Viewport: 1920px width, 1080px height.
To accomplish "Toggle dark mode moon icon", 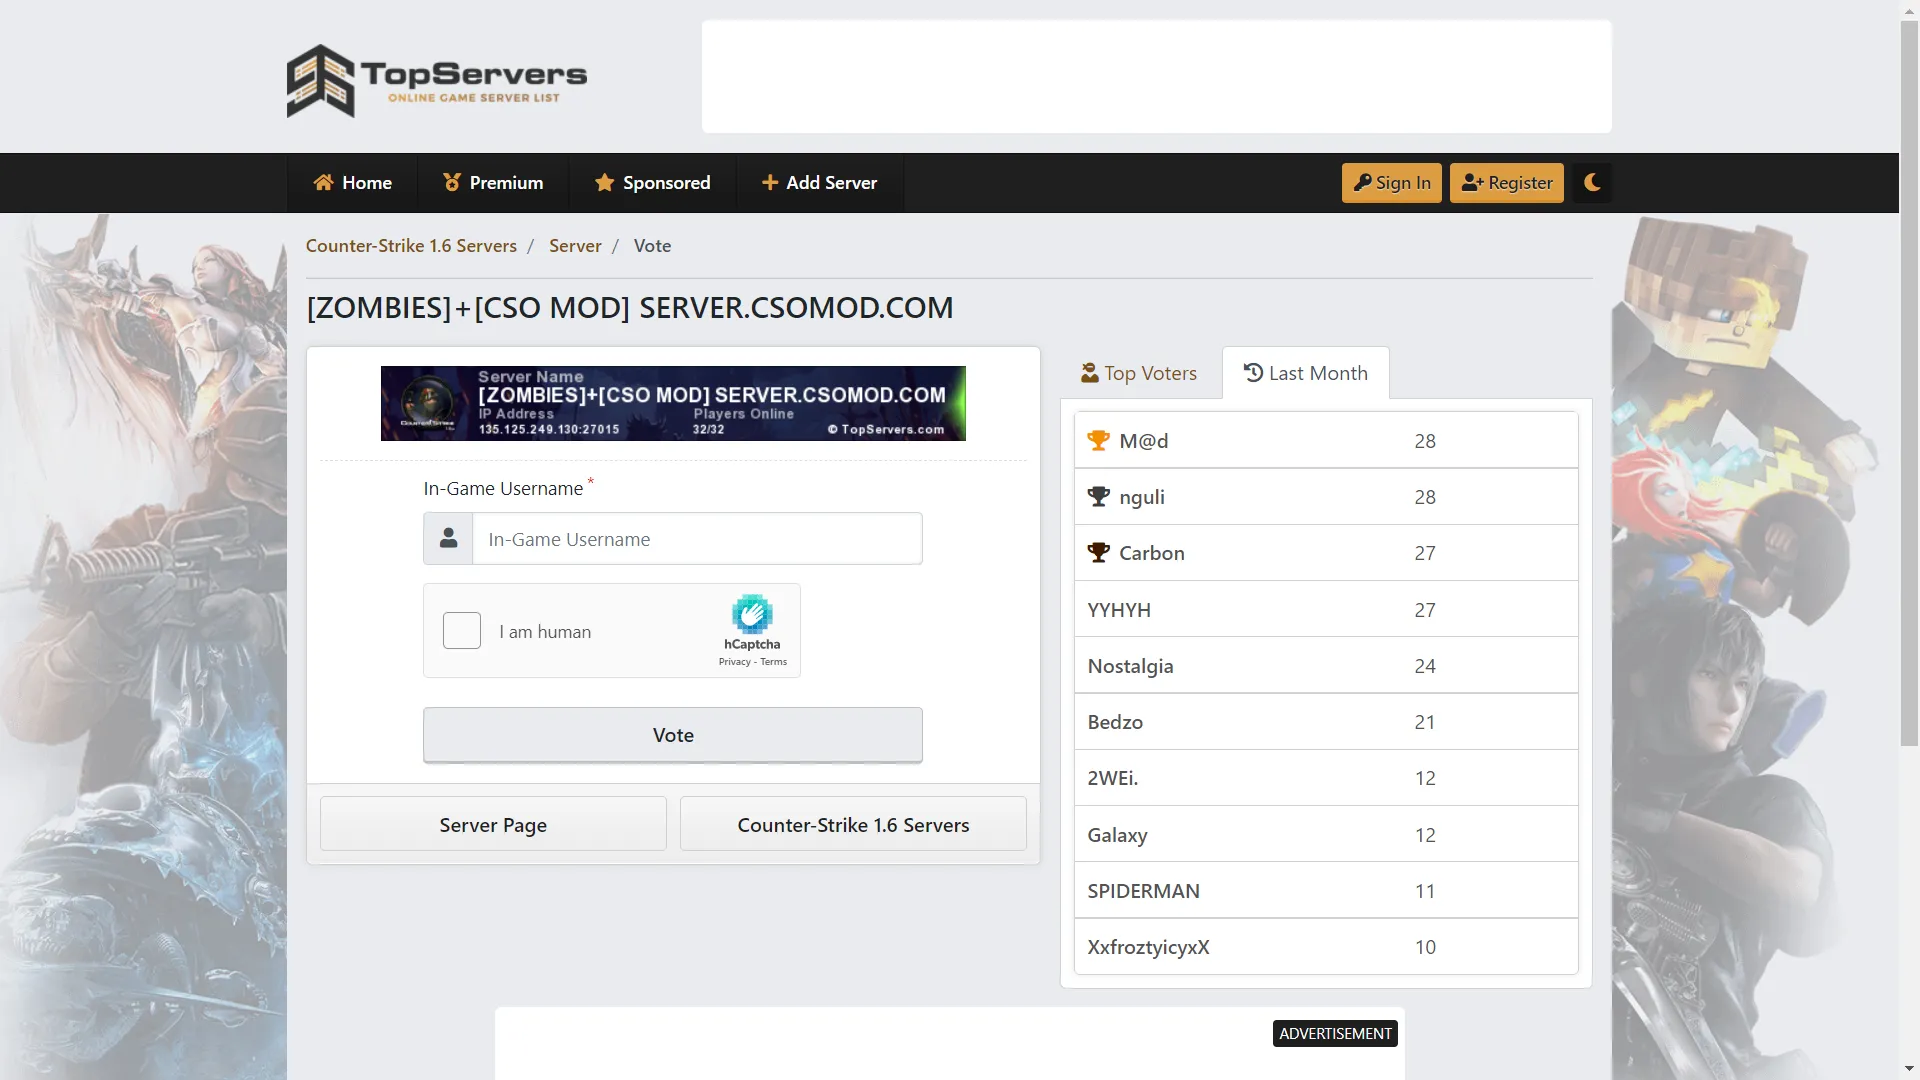I will point(1592,183).
